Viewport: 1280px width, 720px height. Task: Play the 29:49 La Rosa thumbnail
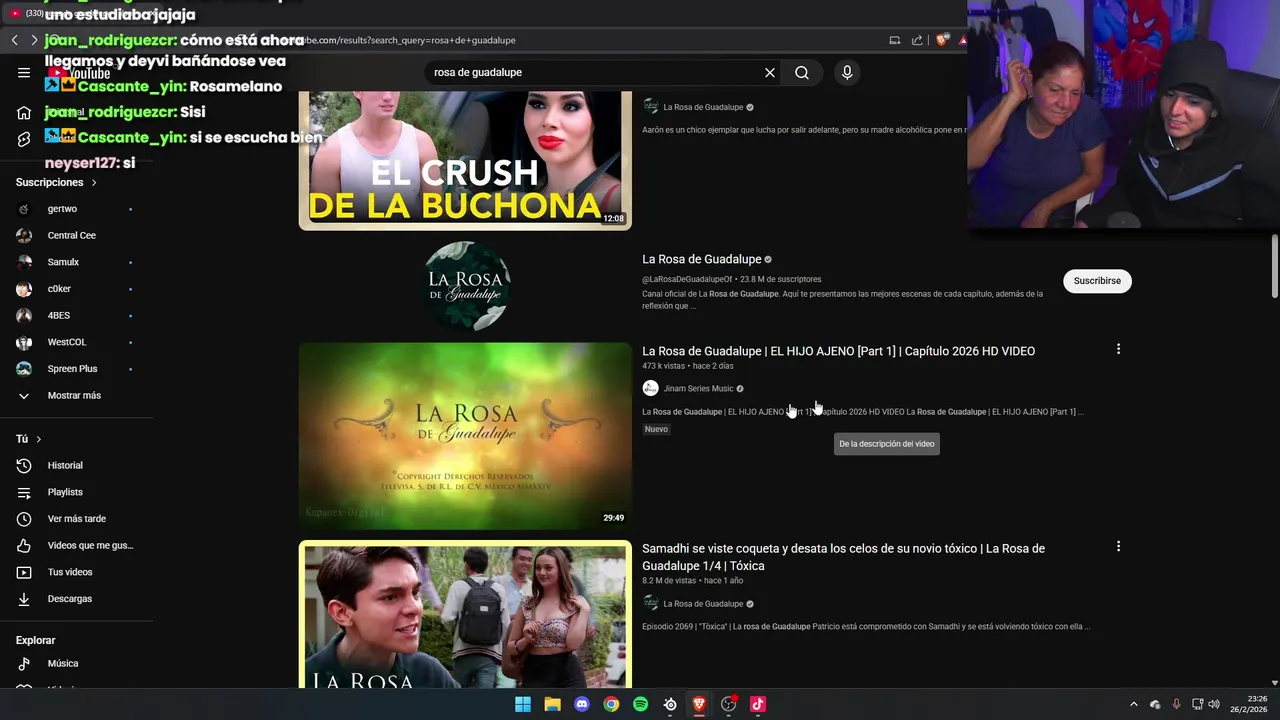(465, 436)
